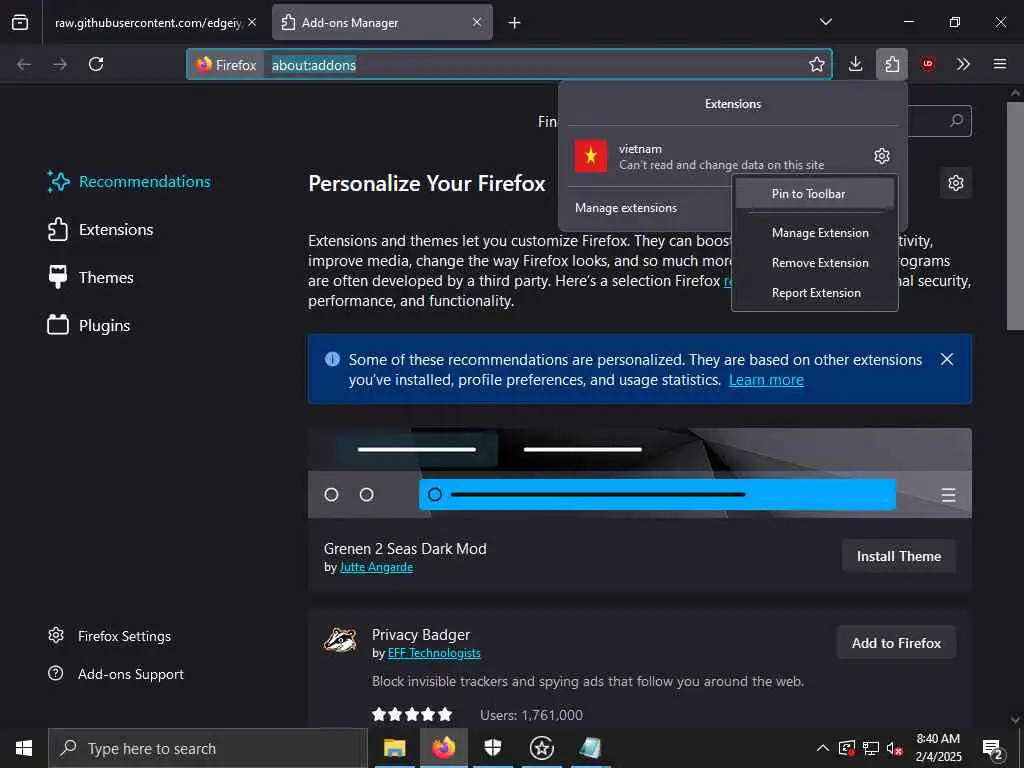
Task: Choose Pin to Toolbar from context menu
Action: coord(814,194)
